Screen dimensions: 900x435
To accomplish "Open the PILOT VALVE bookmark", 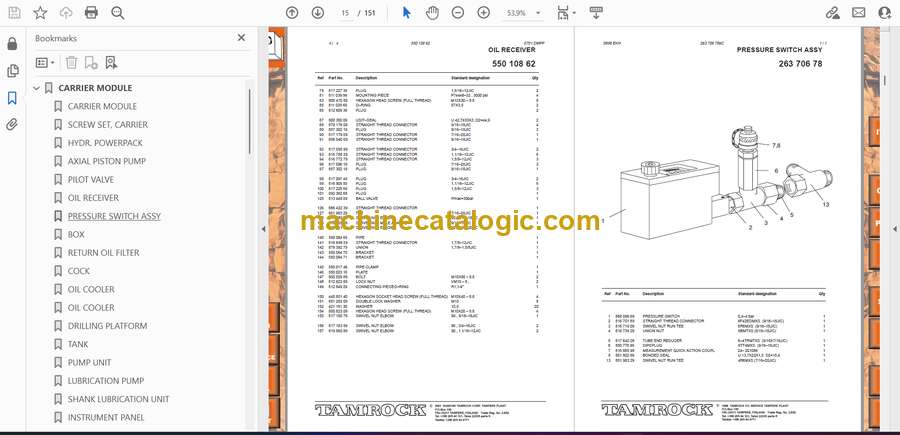I will 91,180.
